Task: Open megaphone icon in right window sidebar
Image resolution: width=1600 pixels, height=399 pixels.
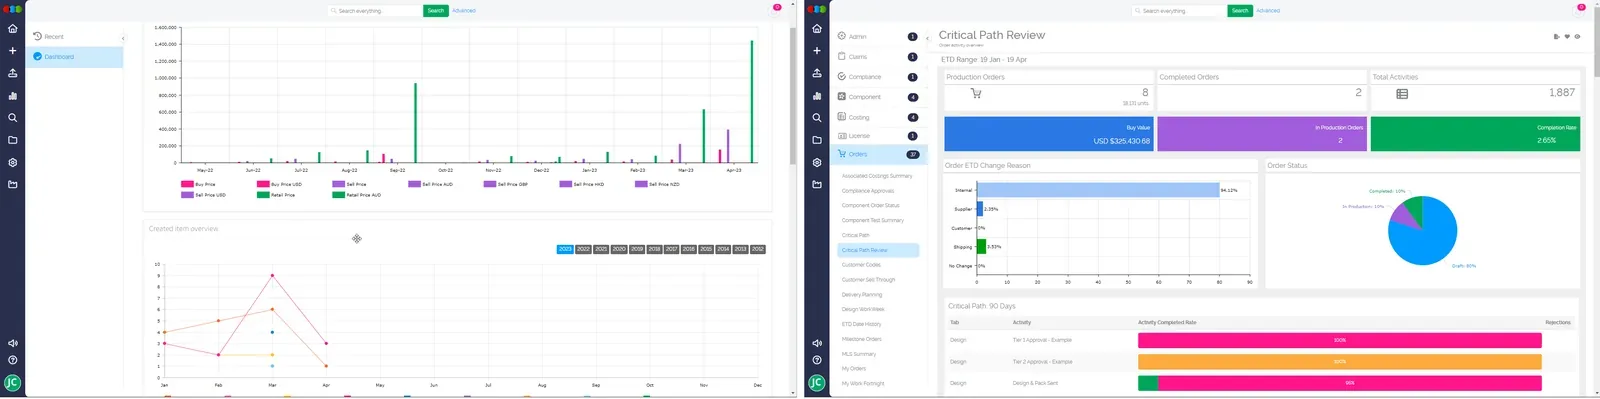Action: click(817, 343)
